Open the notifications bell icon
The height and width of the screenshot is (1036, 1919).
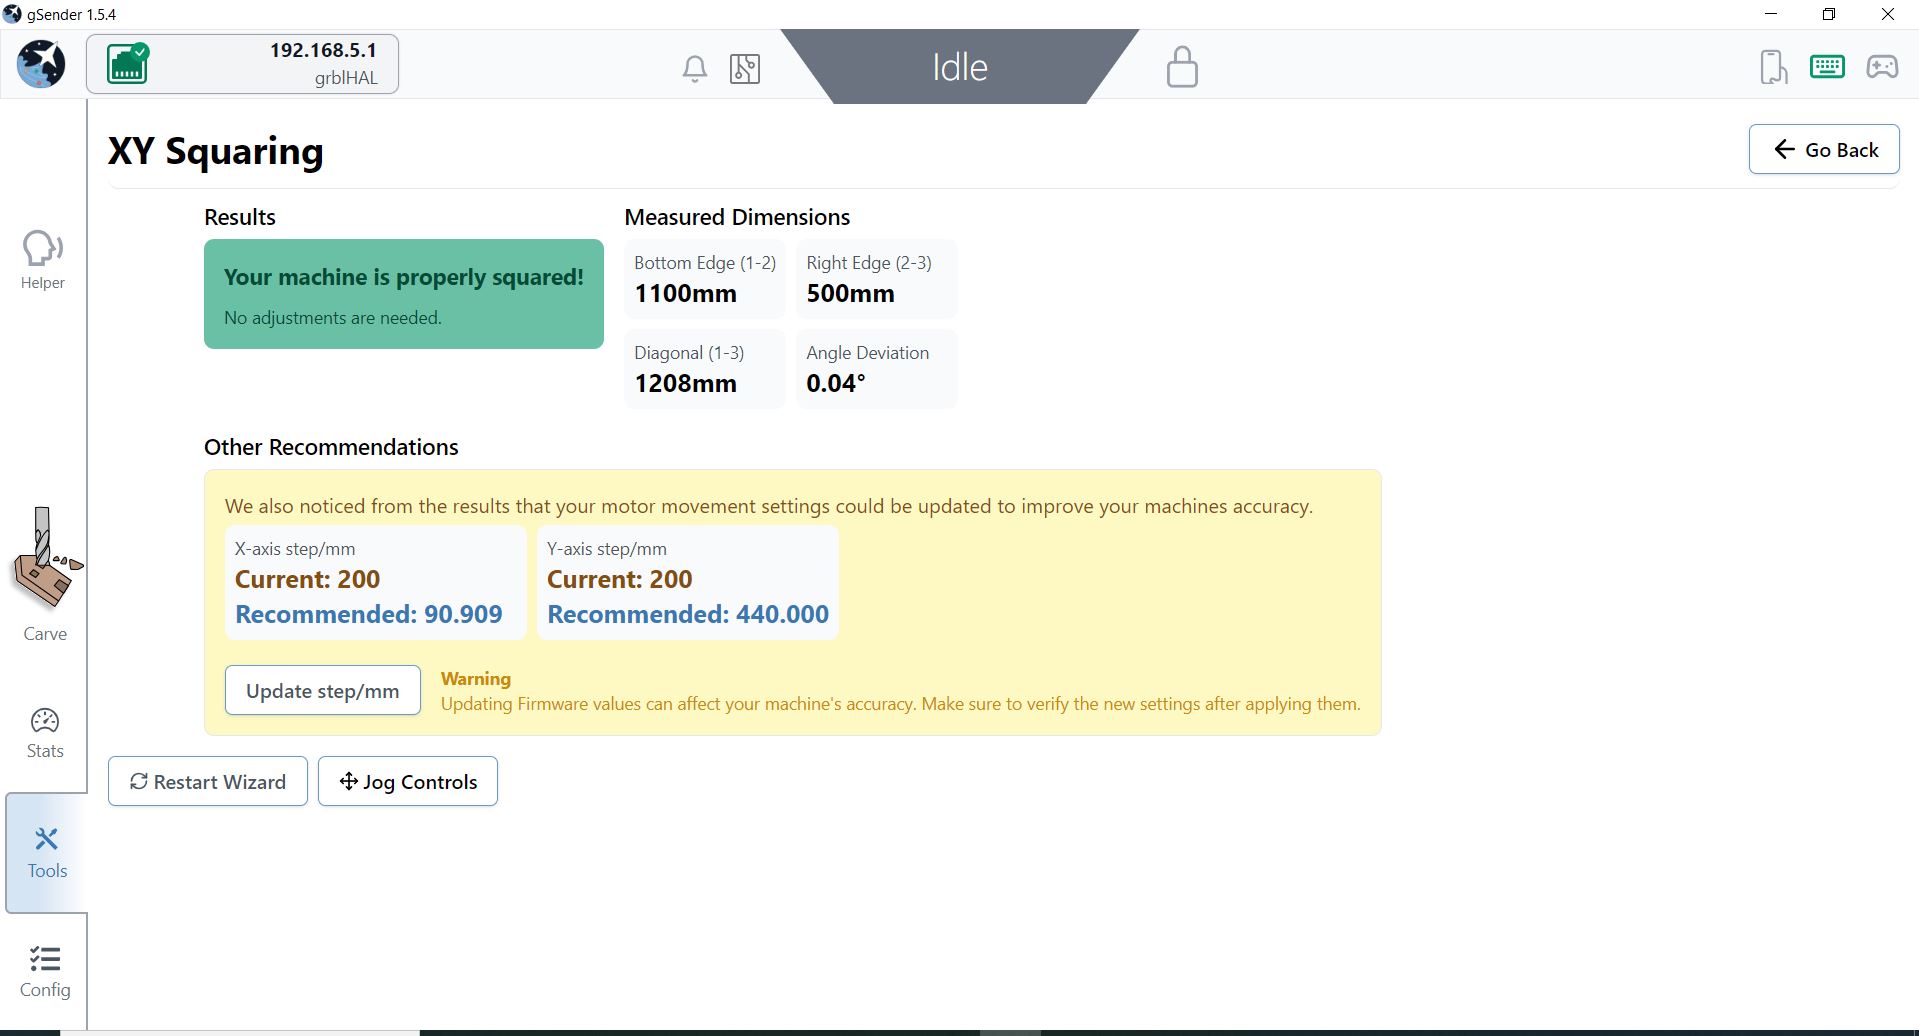click(x=694, y=68)
